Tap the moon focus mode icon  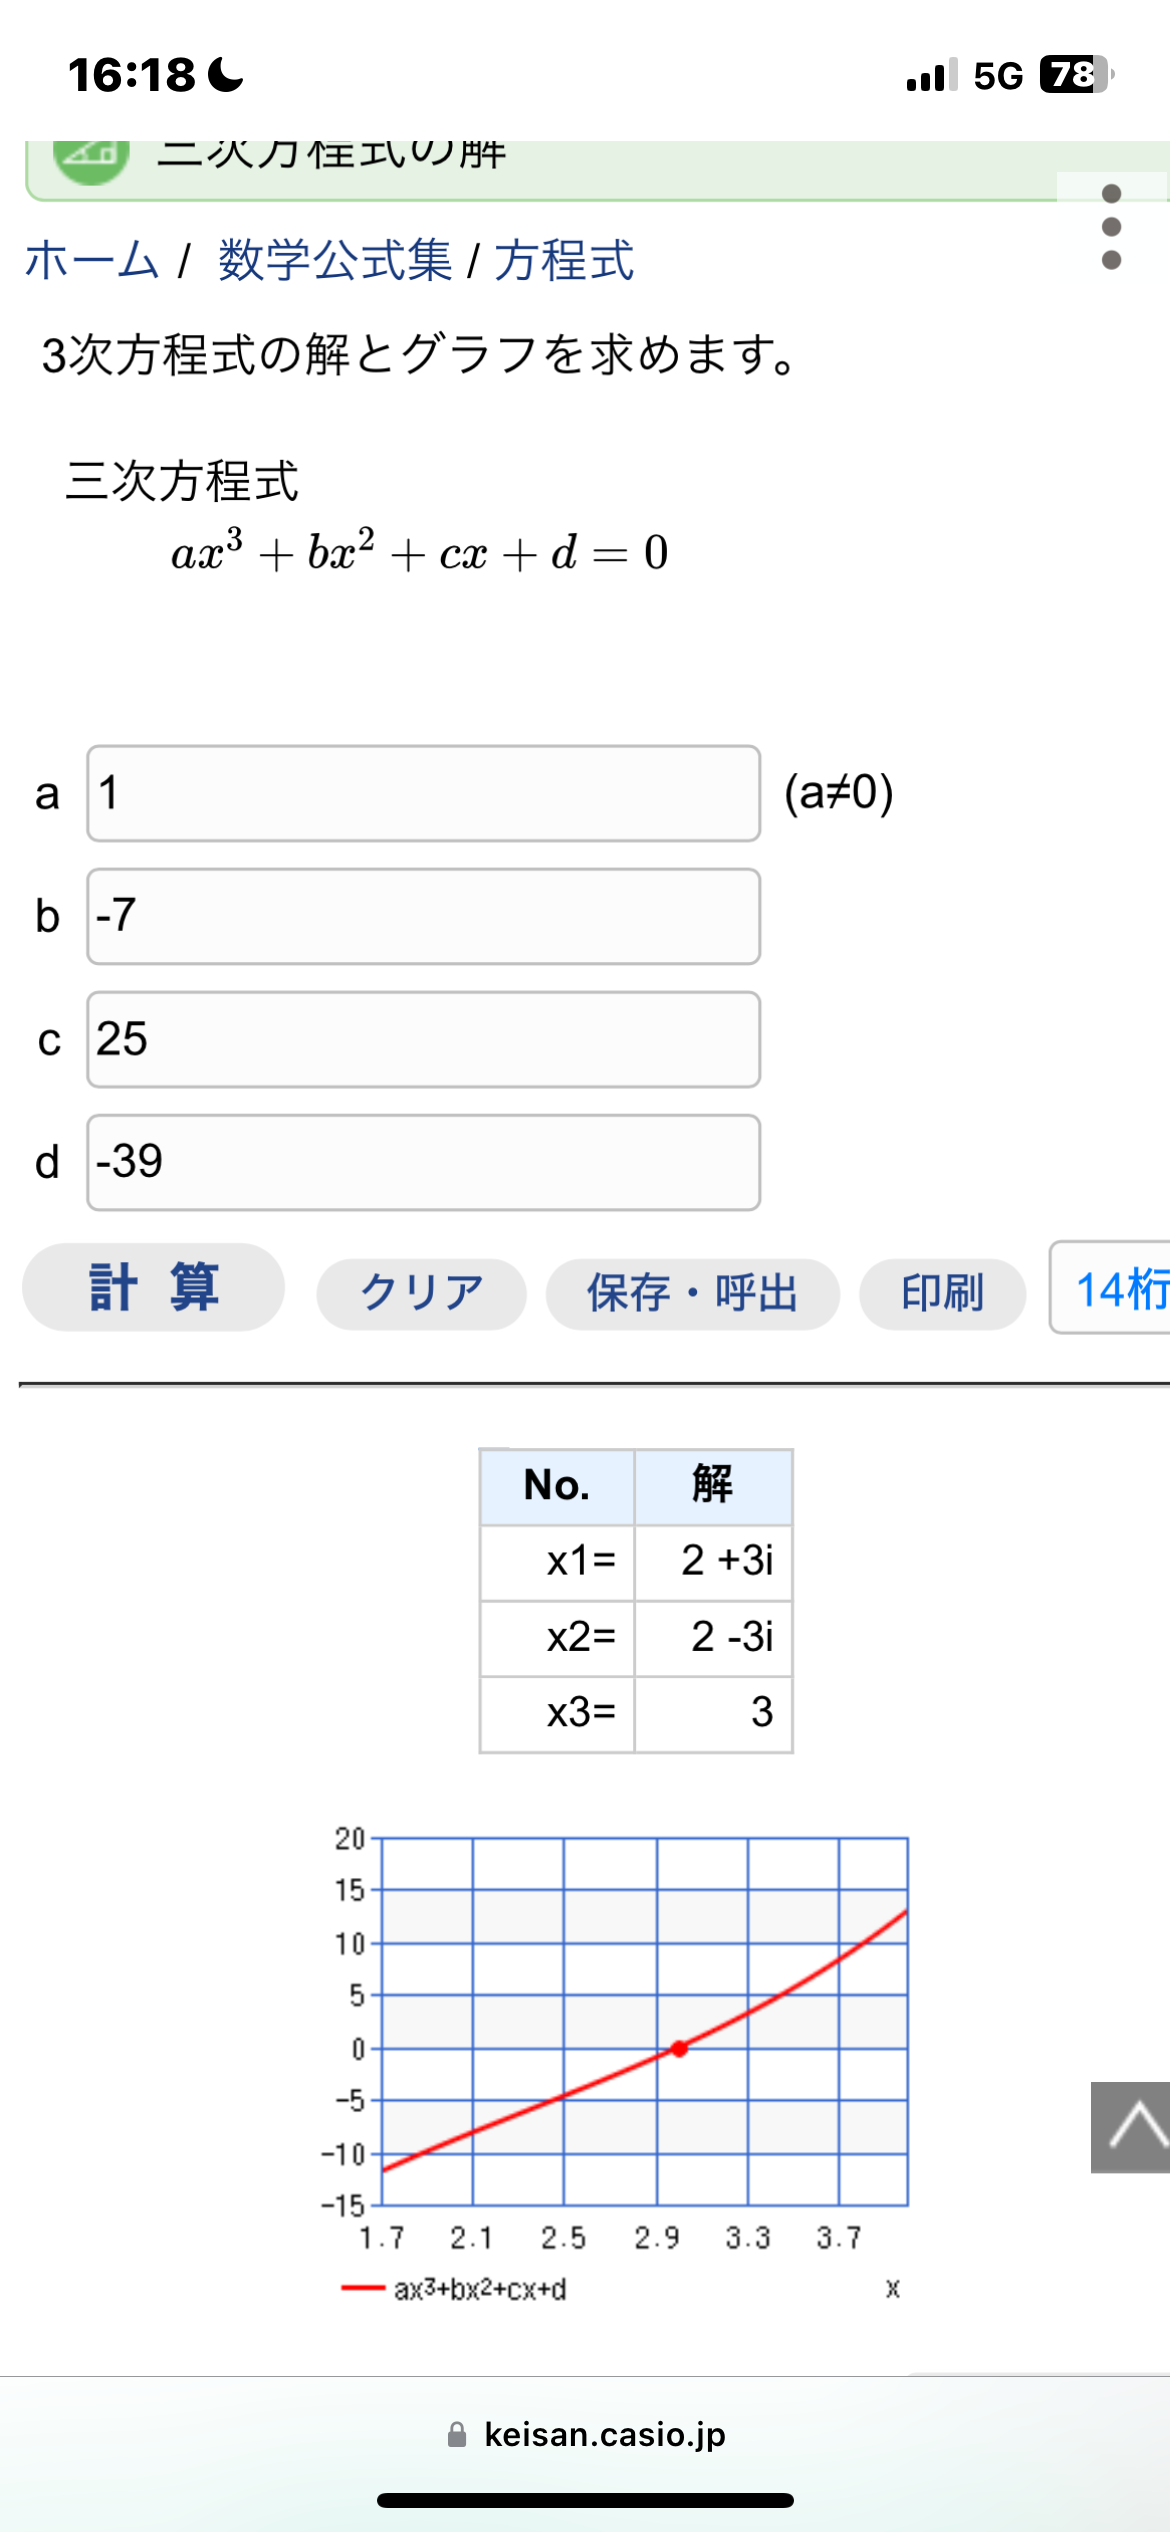click(x=226, y=75)
